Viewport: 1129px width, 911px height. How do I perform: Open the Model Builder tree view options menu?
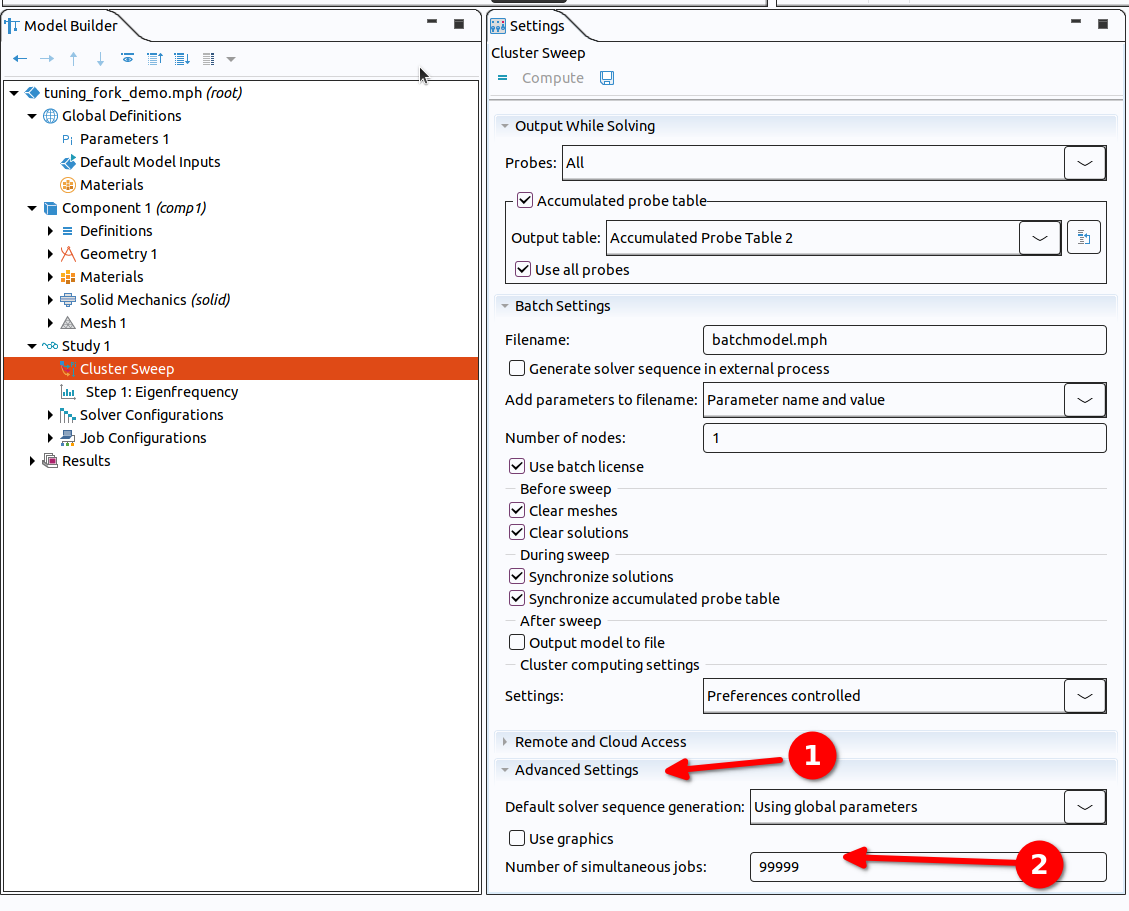(x=230, y=59)
